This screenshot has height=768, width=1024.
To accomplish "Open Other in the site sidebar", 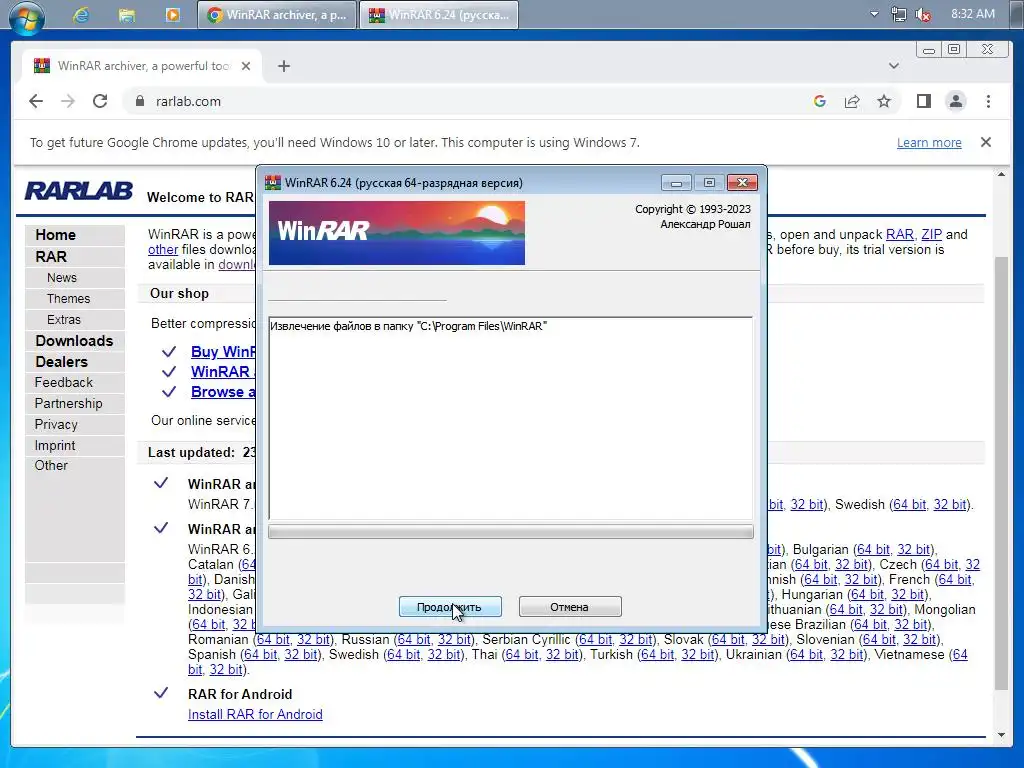I will click(x=51, y=466).
